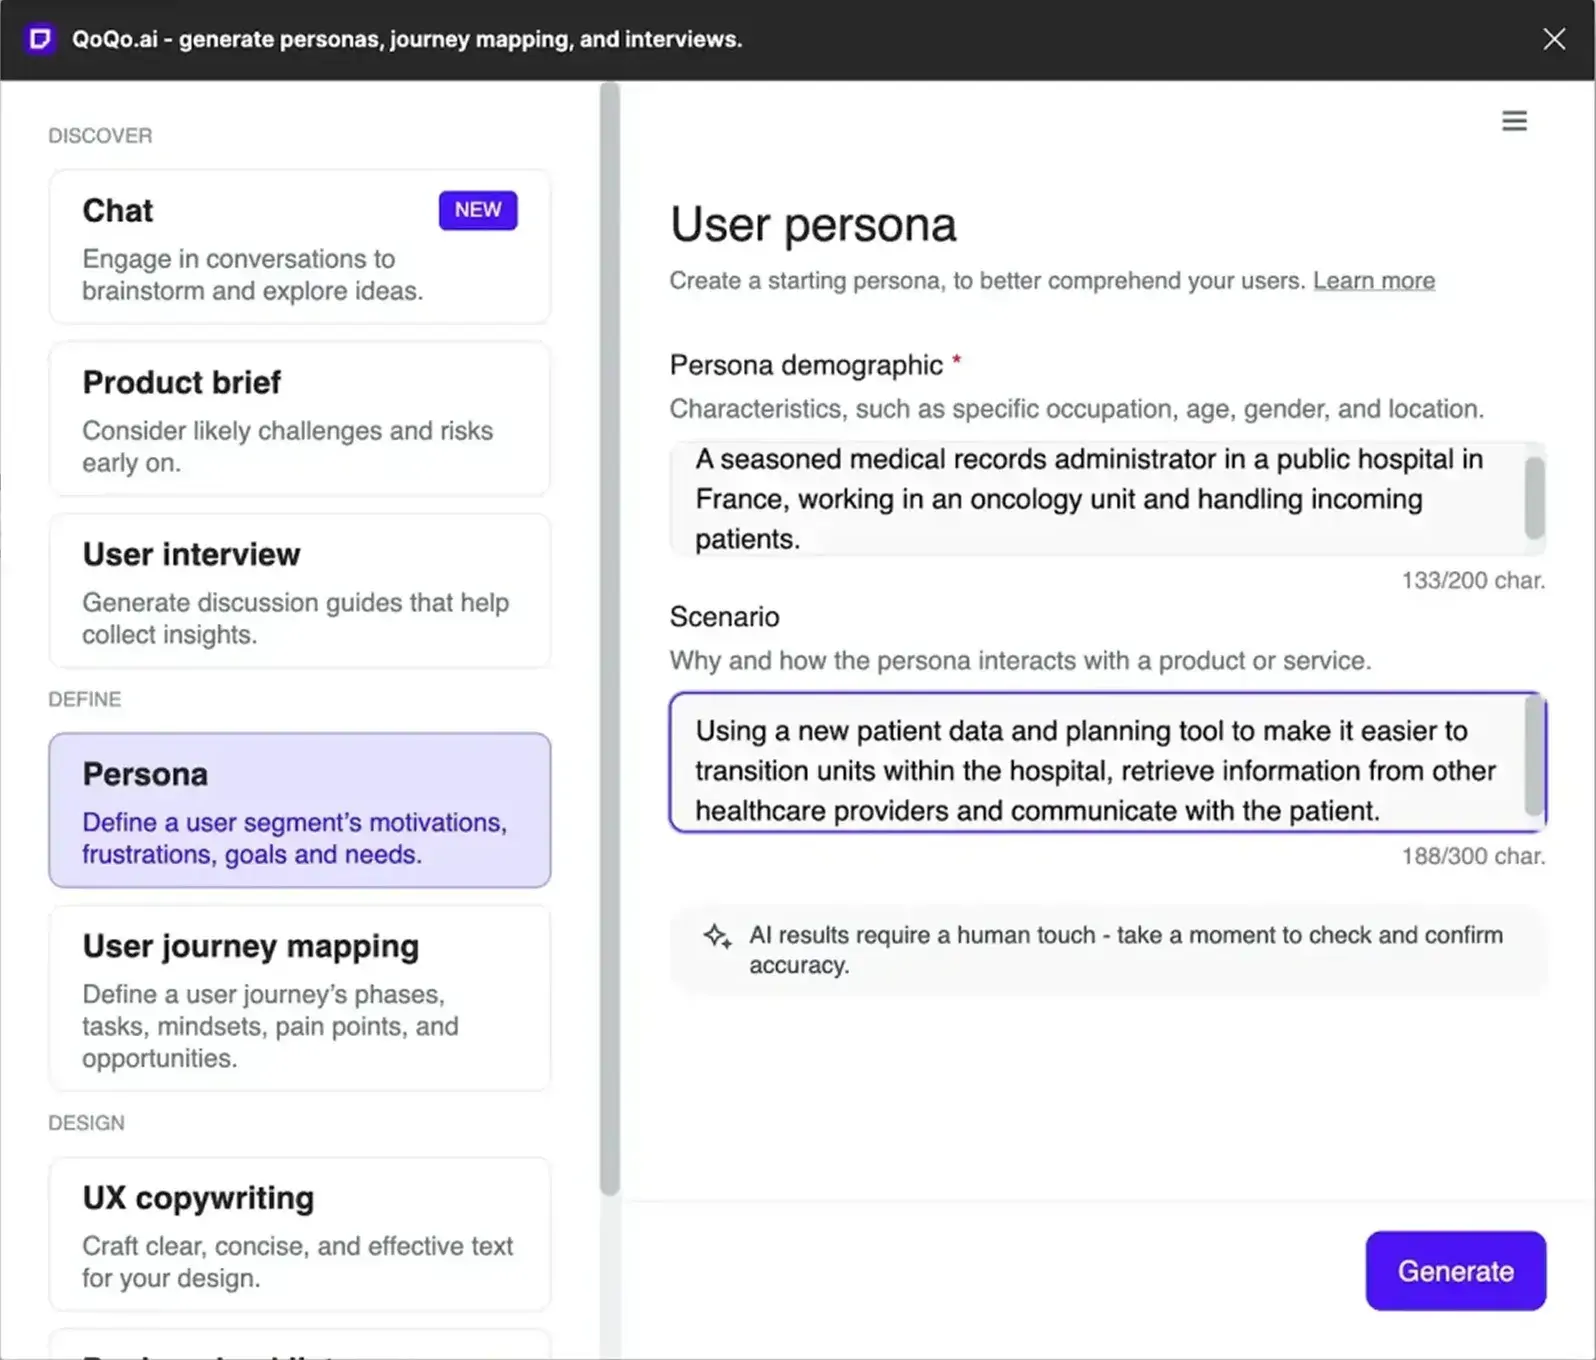Viewport: 1596px width, 1360px height.
Task: Click the Persona demographic field scrollbar
Action: coord(1535,498)
